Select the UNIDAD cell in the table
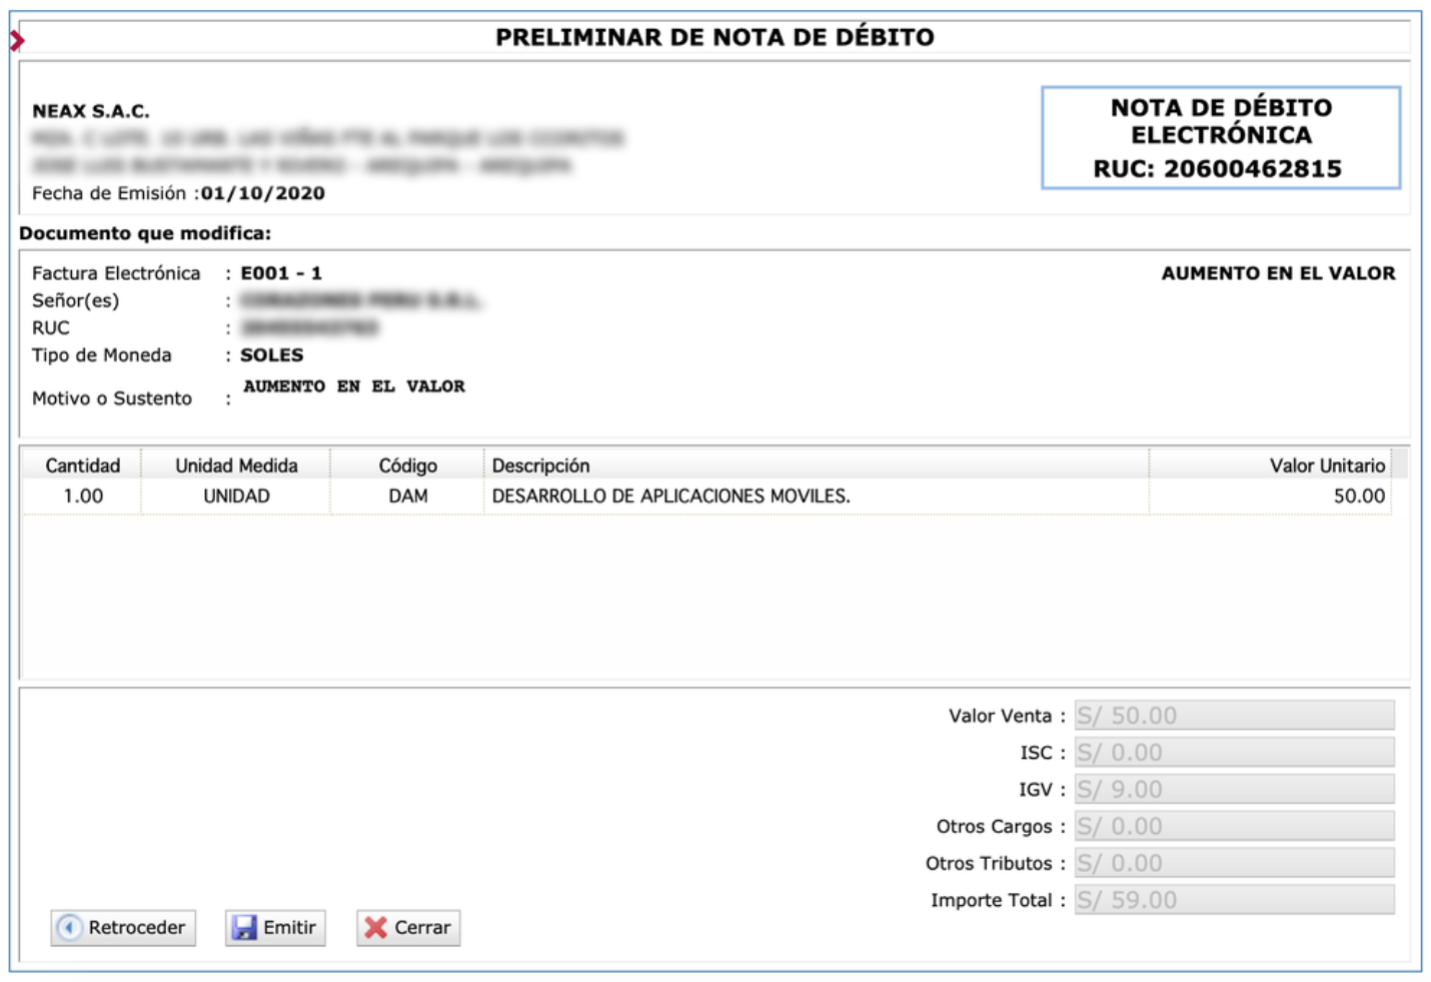 [236, 497]
